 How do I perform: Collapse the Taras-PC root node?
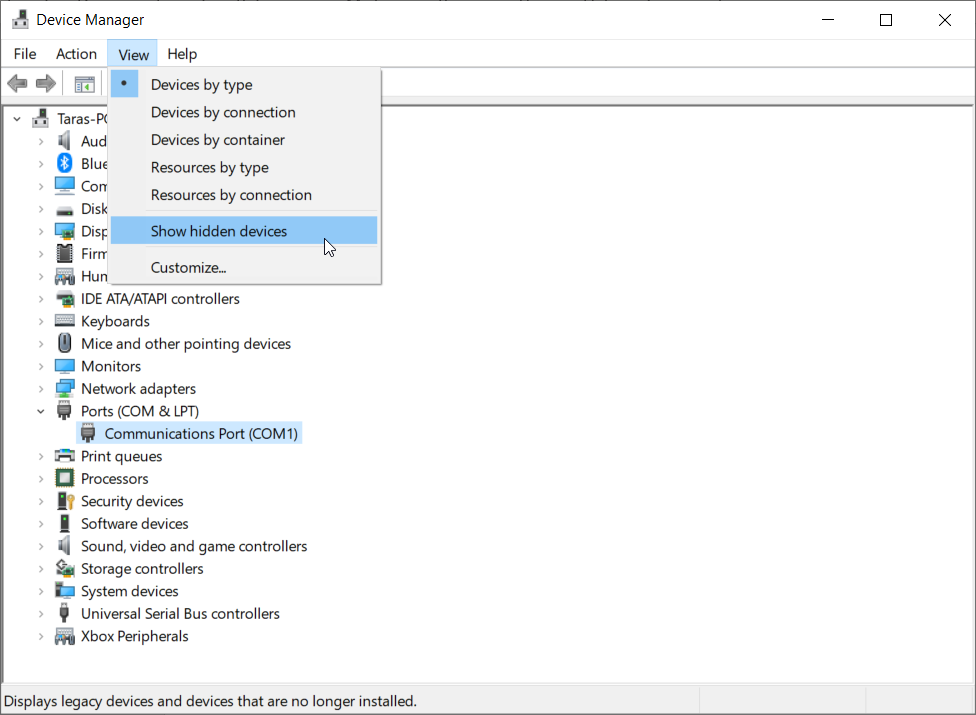pos(17,118)
